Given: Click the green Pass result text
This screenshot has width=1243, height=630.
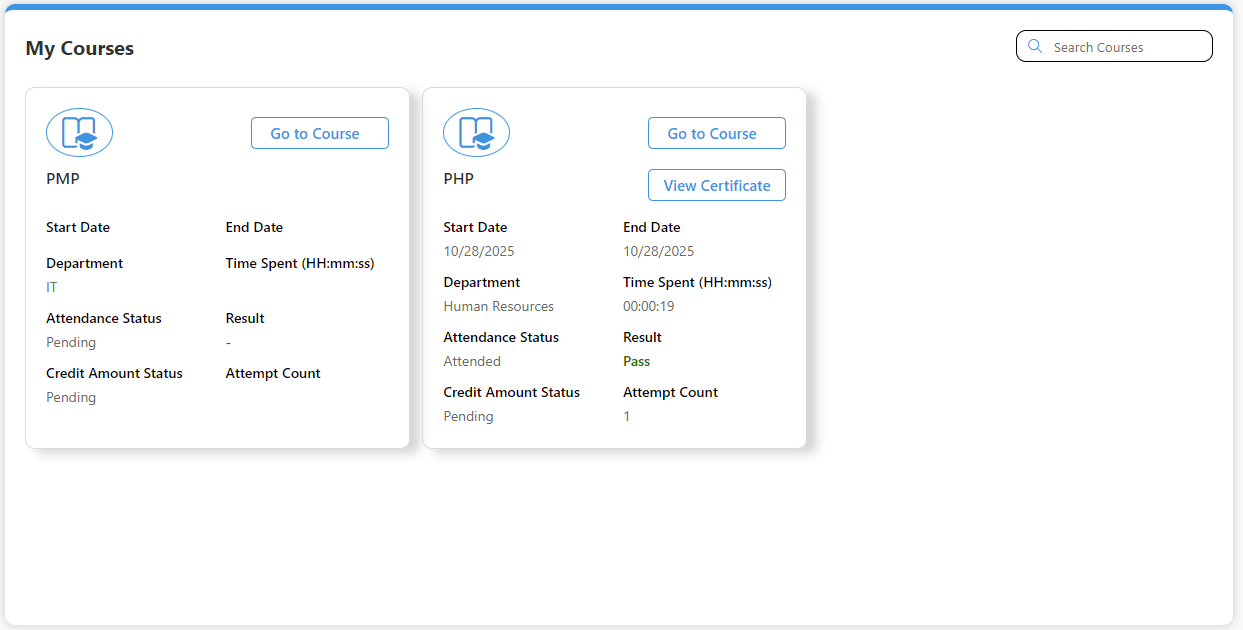Looking at the screenshot, I should tap(636, 361).
